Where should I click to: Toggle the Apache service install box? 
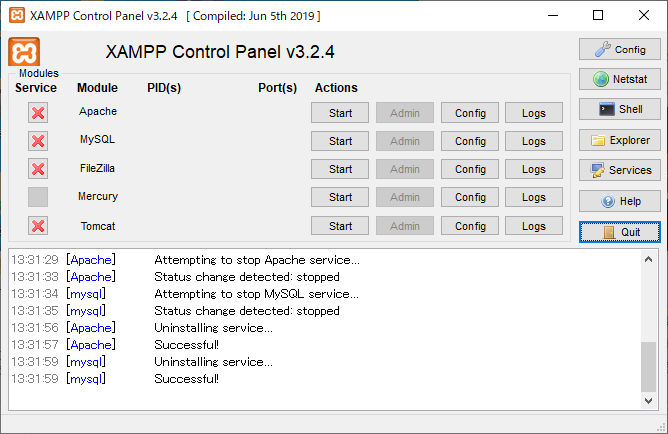[x=38, y=113]
